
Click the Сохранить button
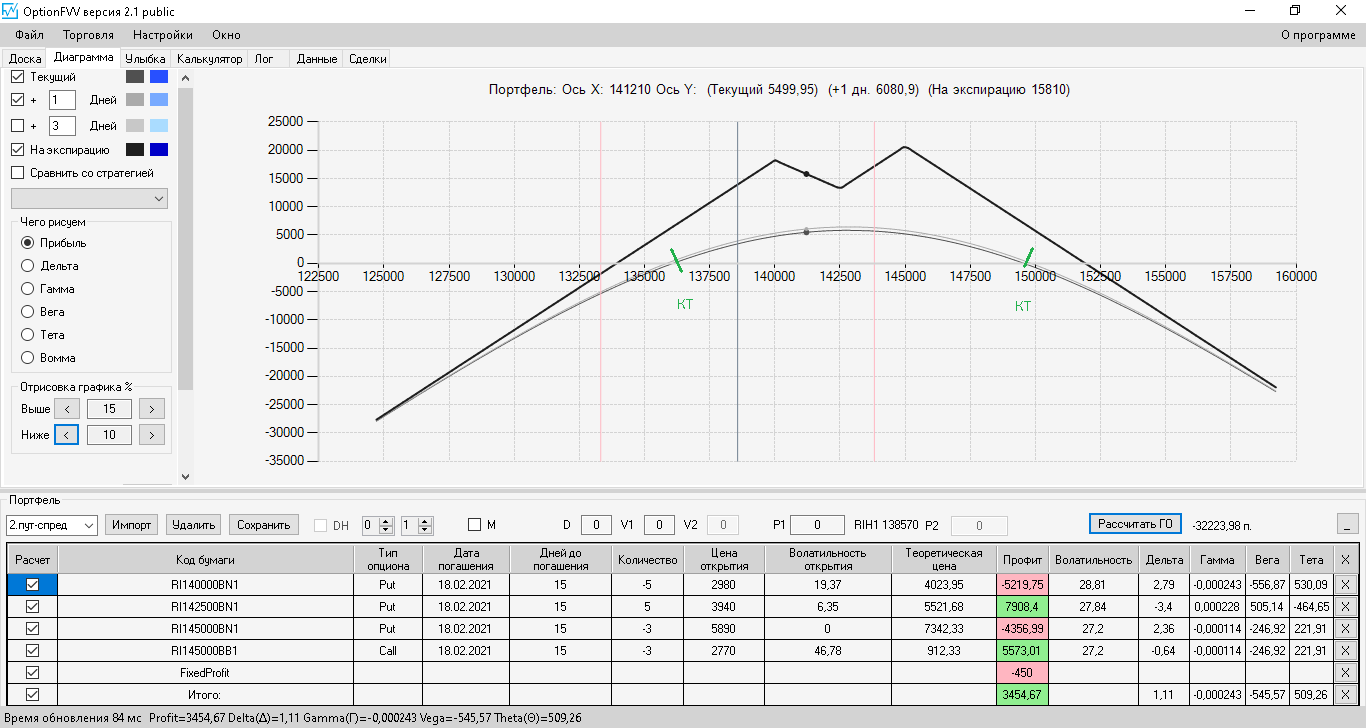264,525
